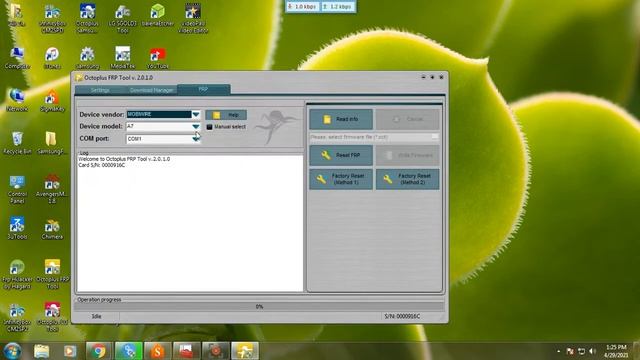Click Factory Reset (Method 2) button
Image resolution: width=640 pixels, height=360 pixels.
point(407,179)
